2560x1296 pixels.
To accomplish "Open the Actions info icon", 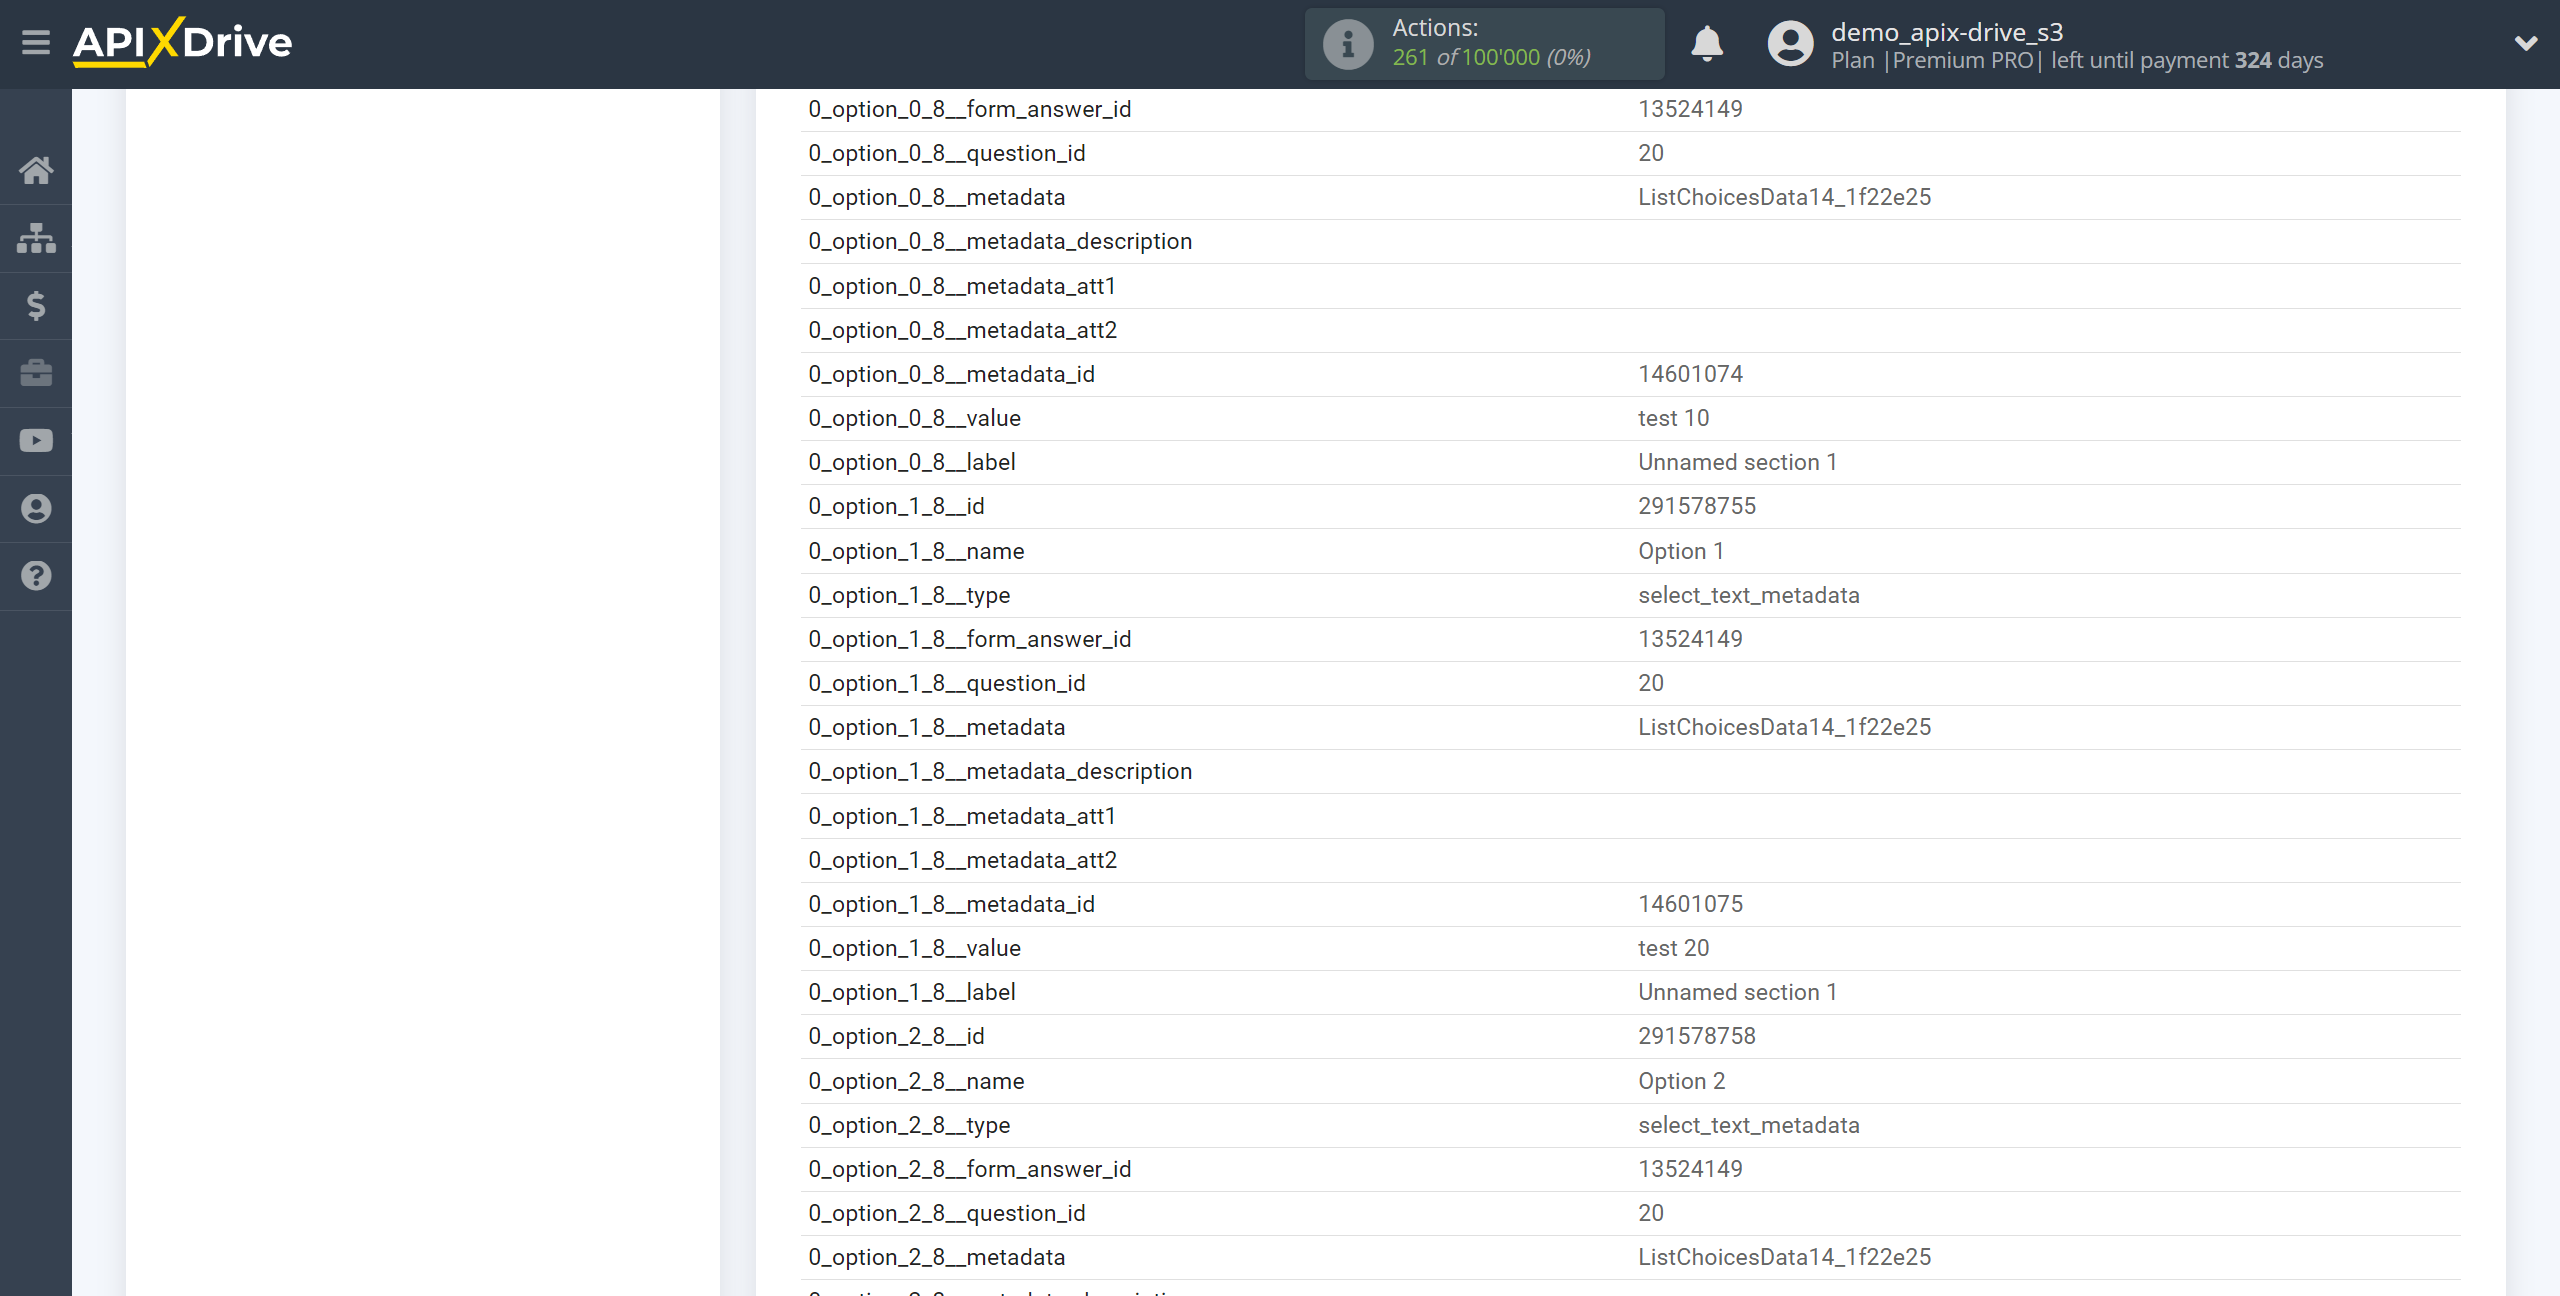I will (1348, 44).
